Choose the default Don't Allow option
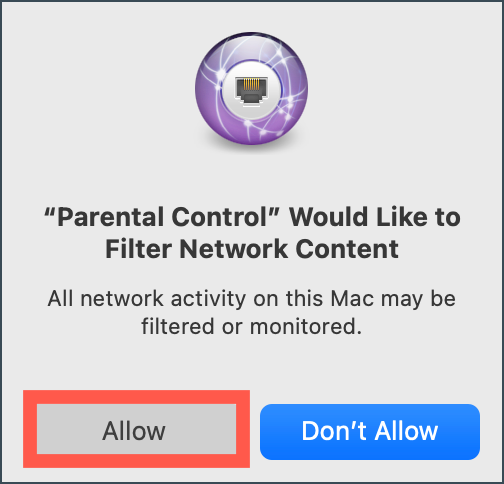This screenshot has width=504, height=484. 370,432
